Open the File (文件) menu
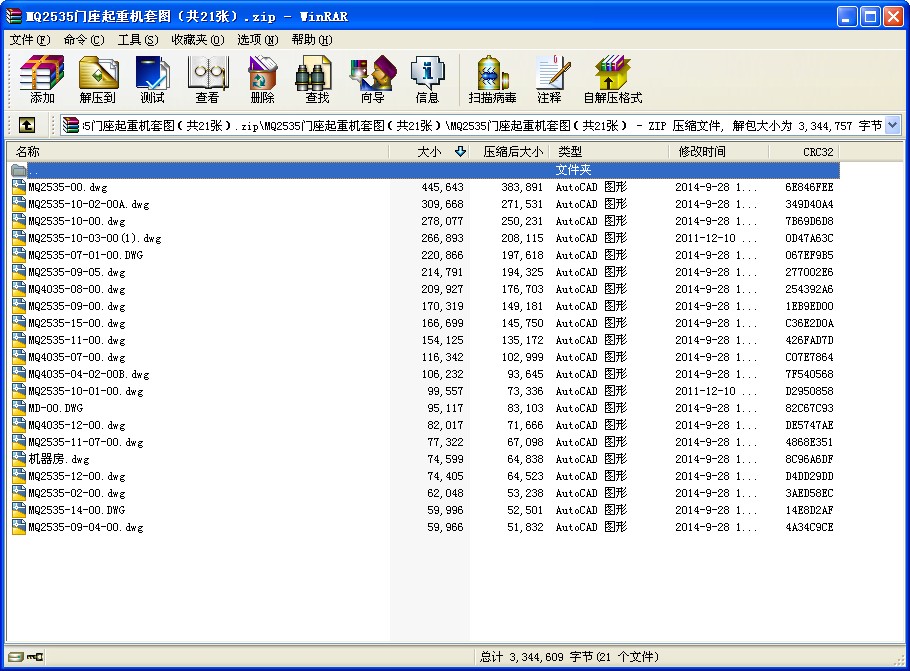 pos(30,39)
